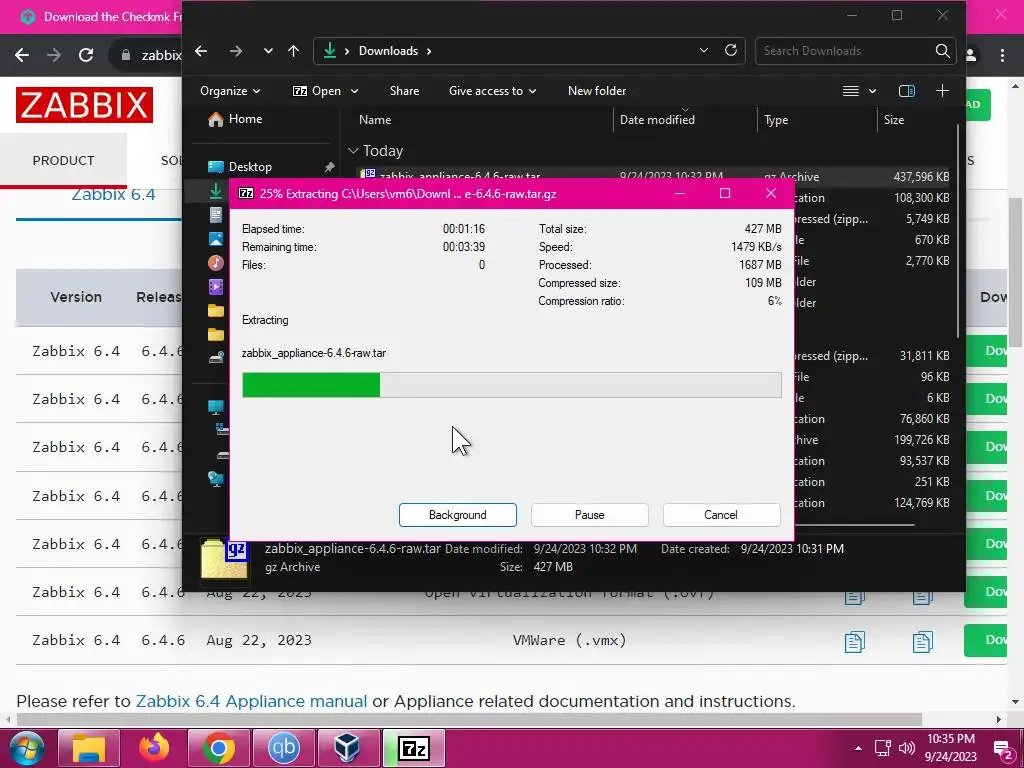Cancel the 7-Zip extraction
Screen dimensions: 1024x768
coord(721,515)
